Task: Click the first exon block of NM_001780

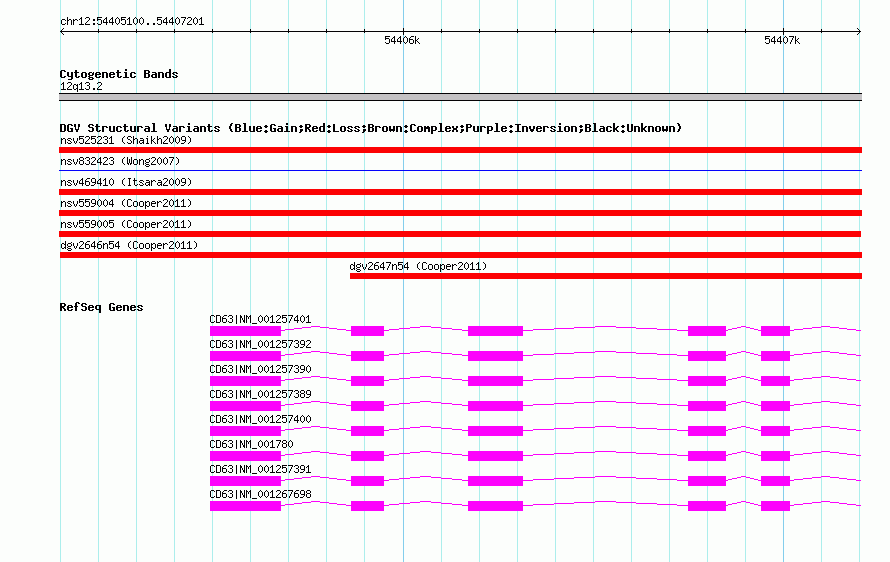Action: coord(245,456)
